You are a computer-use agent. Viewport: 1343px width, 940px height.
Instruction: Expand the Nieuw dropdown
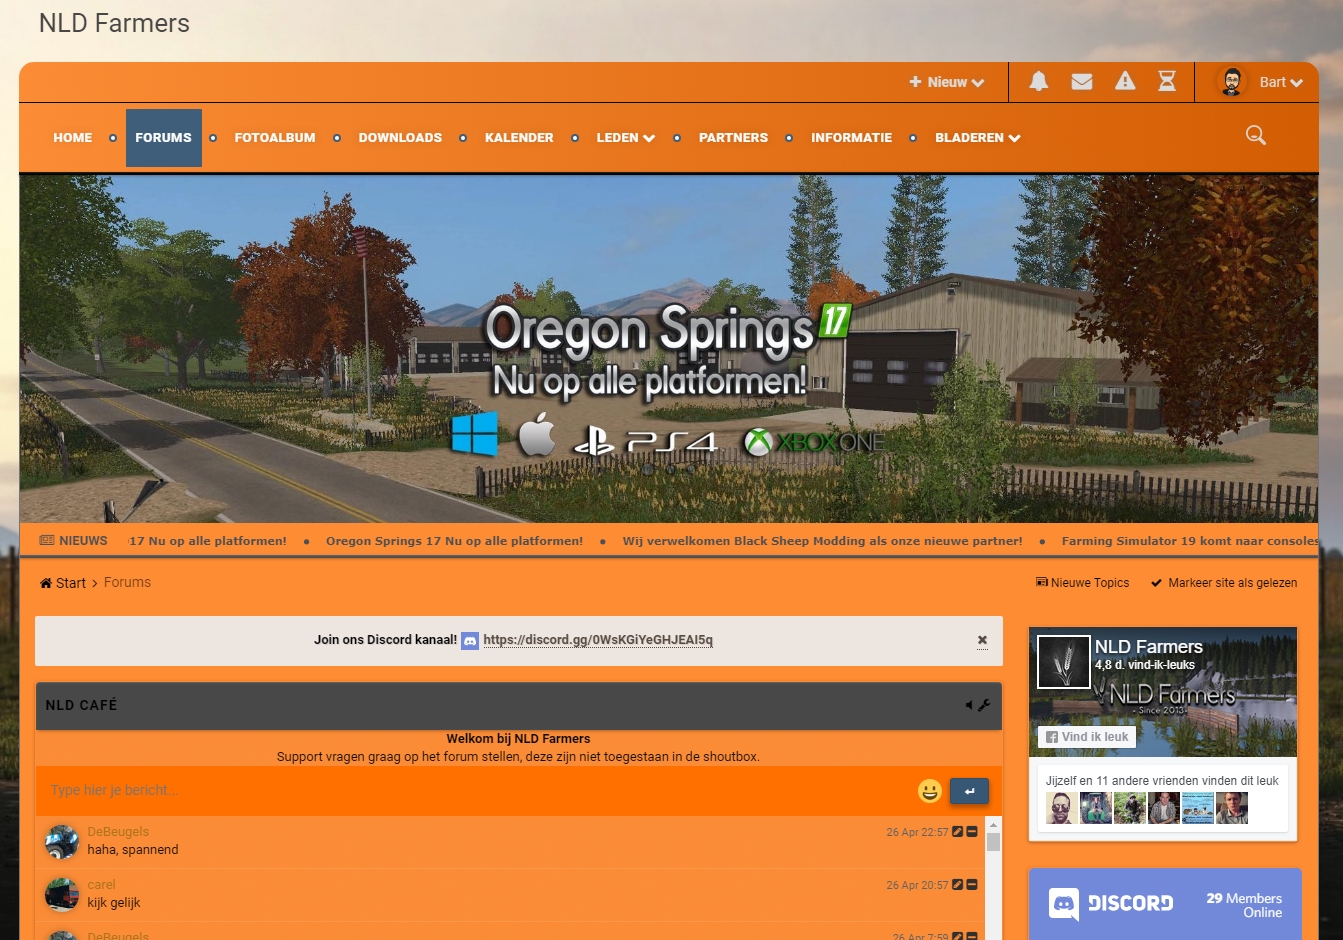pyautogui.click(x=946, y=82)
